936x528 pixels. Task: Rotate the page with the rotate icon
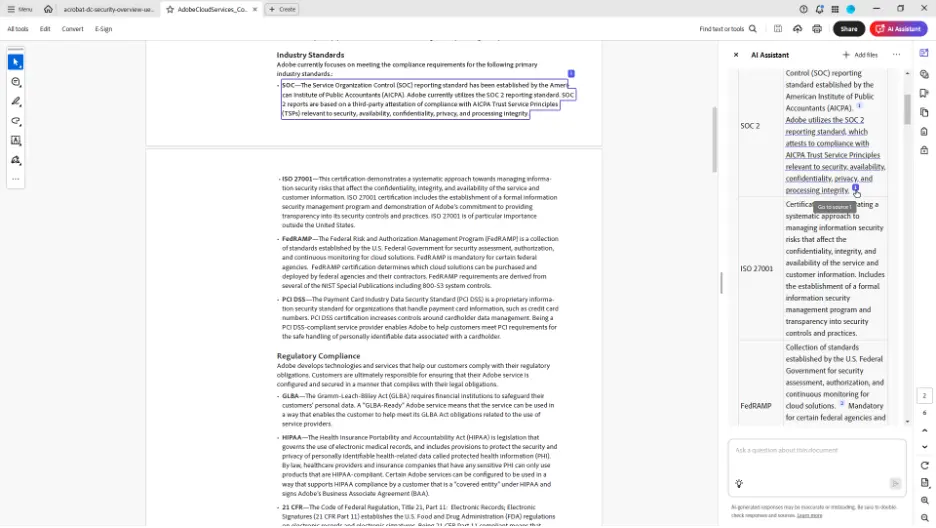925,465
